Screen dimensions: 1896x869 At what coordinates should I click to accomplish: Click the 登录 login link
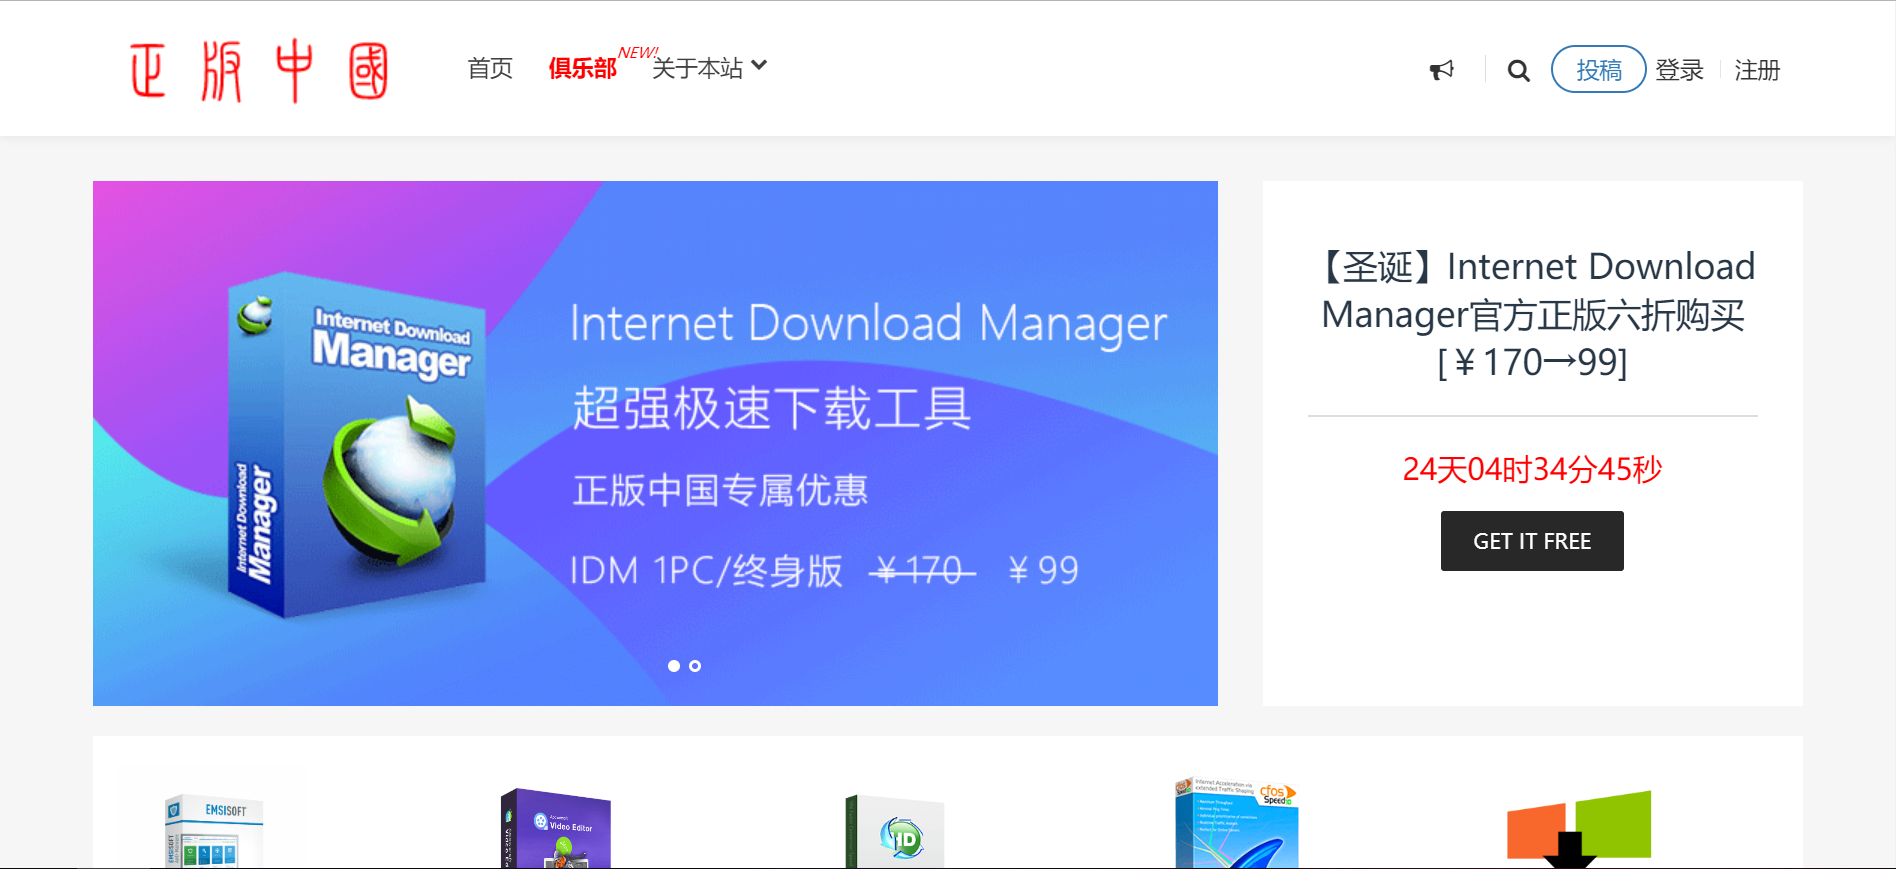click(x=1679, y=70)
